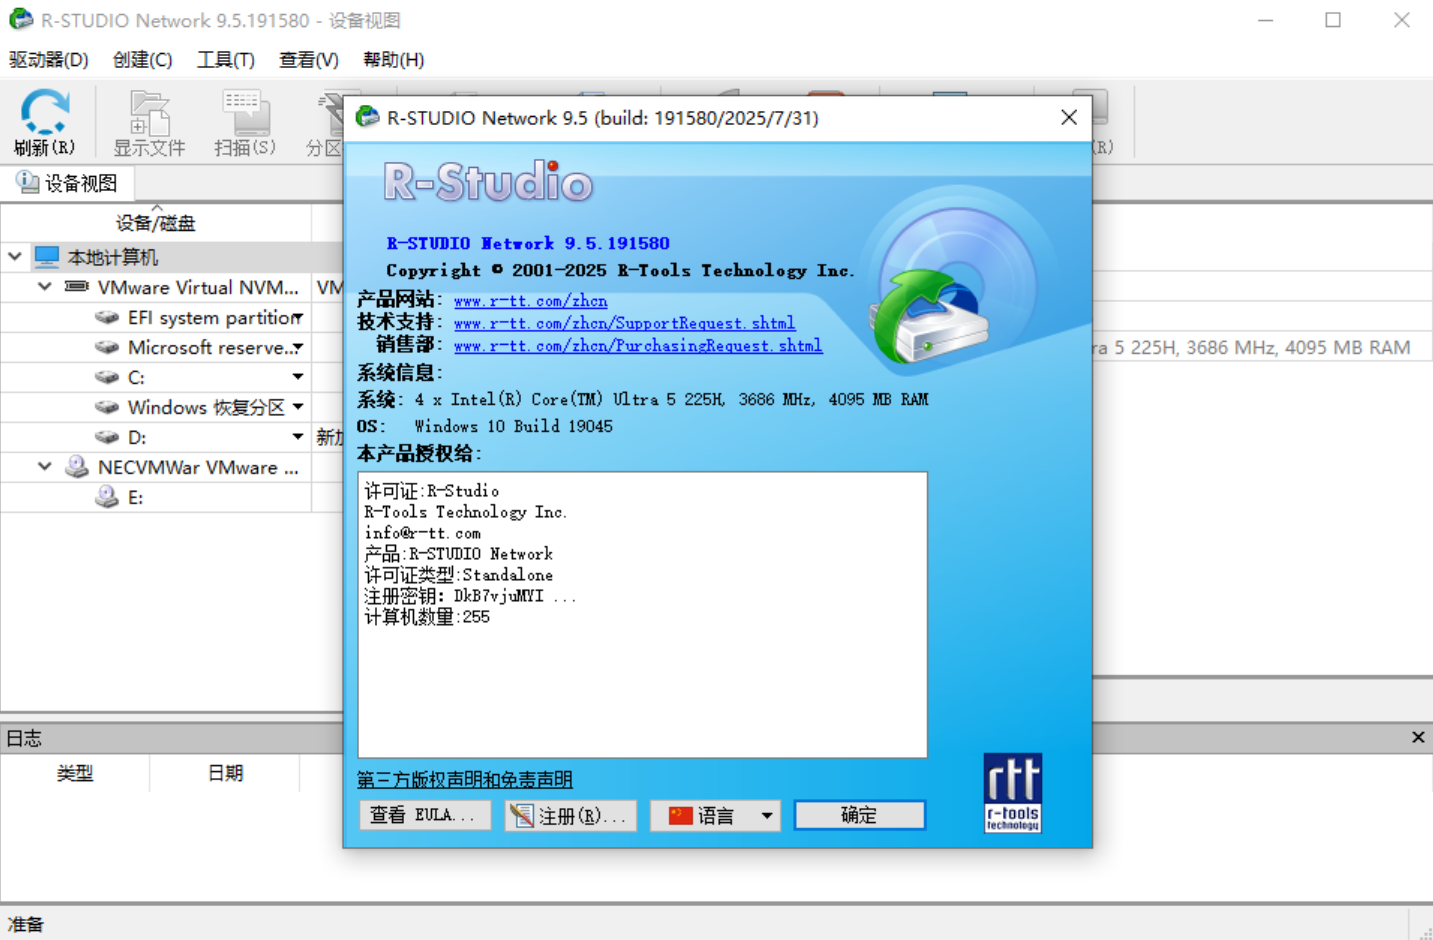Click the r-tools technology logo
1433x940 pixels.
pos(1012,793)
